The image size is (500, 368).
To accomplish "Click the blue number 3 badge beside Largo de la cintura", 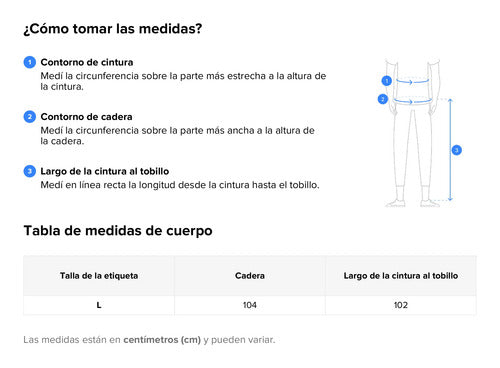I will (x=30, y=171).
